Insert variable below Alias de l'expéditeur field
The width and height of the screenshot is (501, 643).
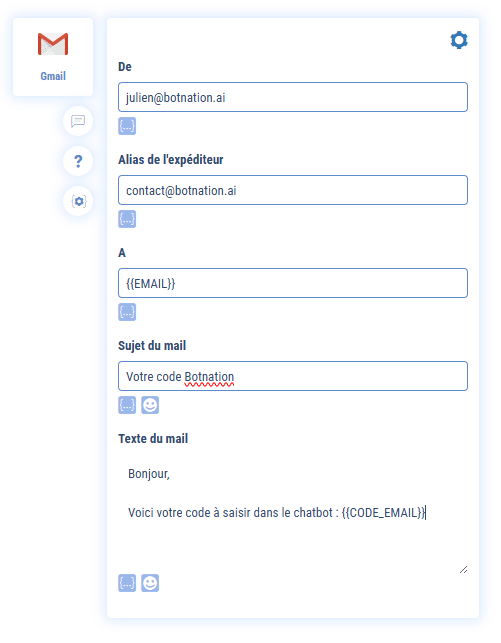point(127,219)
